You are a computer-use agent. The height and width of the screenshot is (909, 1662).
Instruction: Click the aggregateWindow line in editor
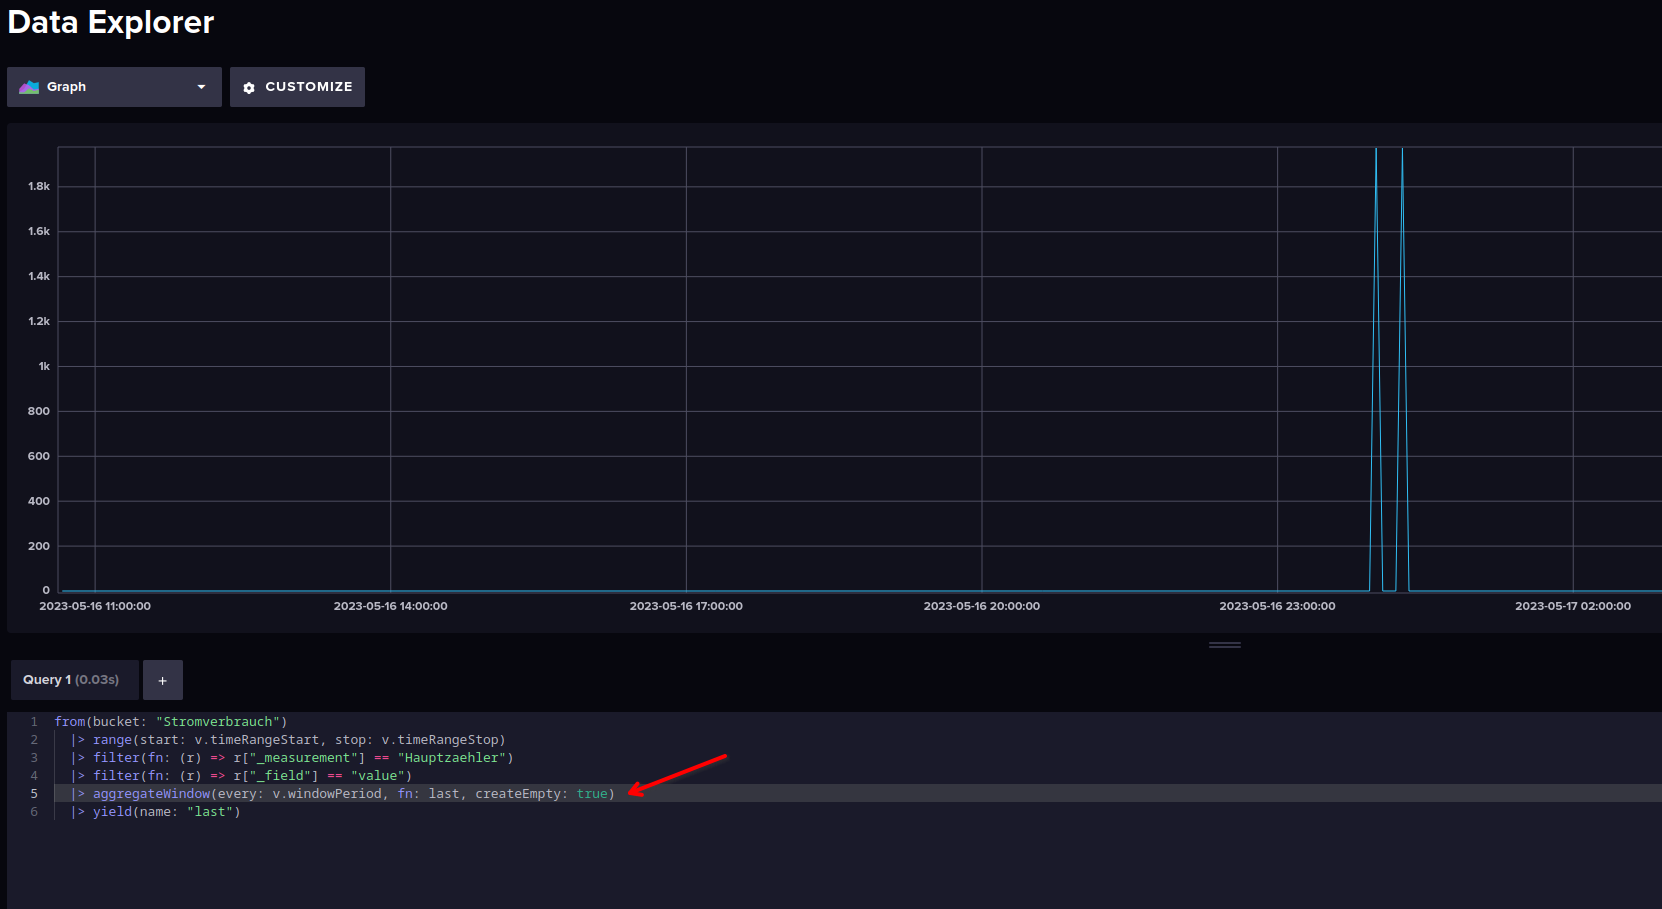pos(343,794)
